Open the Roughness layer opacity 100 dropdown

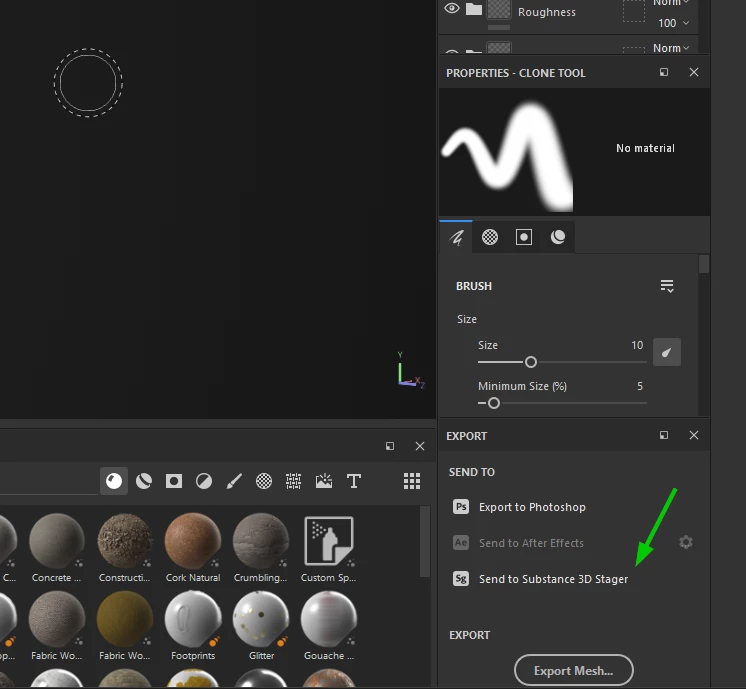click(x=673, y=23)
